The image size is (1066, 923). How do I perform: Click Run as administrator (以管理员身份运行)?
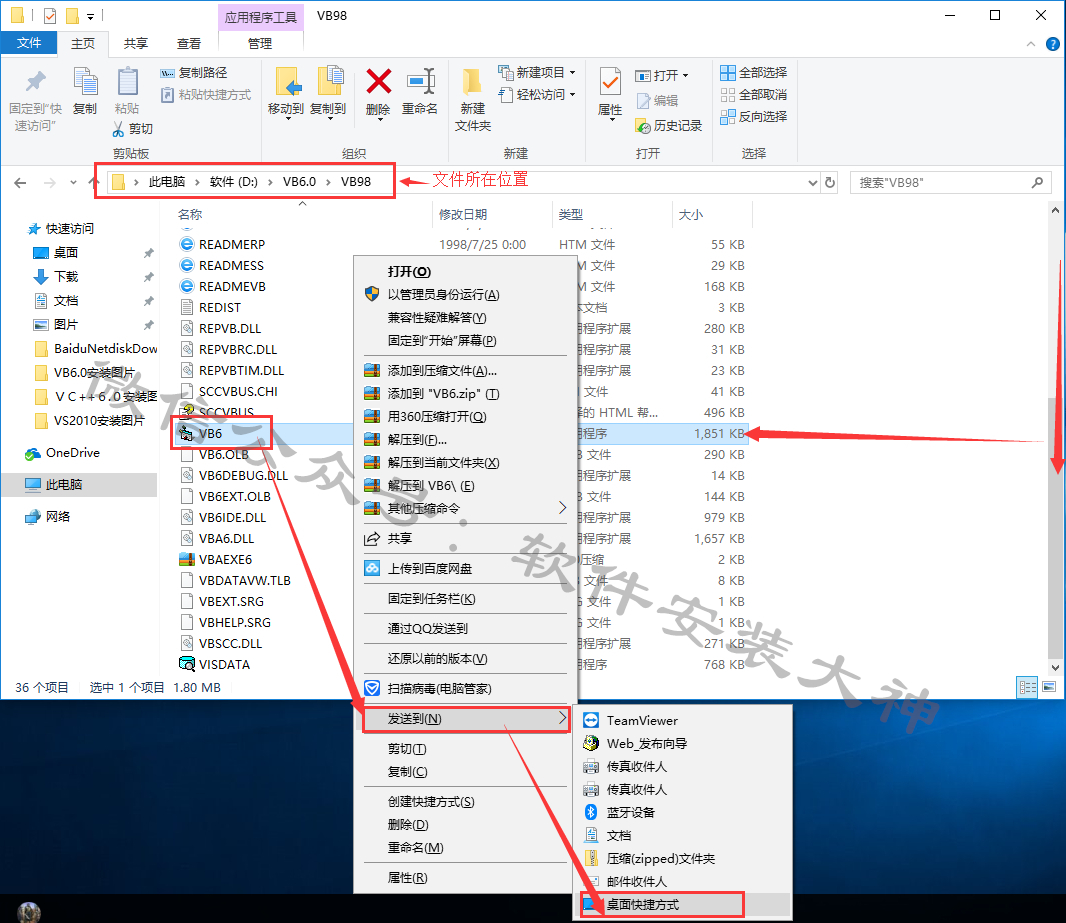click(x=465, y=294)
